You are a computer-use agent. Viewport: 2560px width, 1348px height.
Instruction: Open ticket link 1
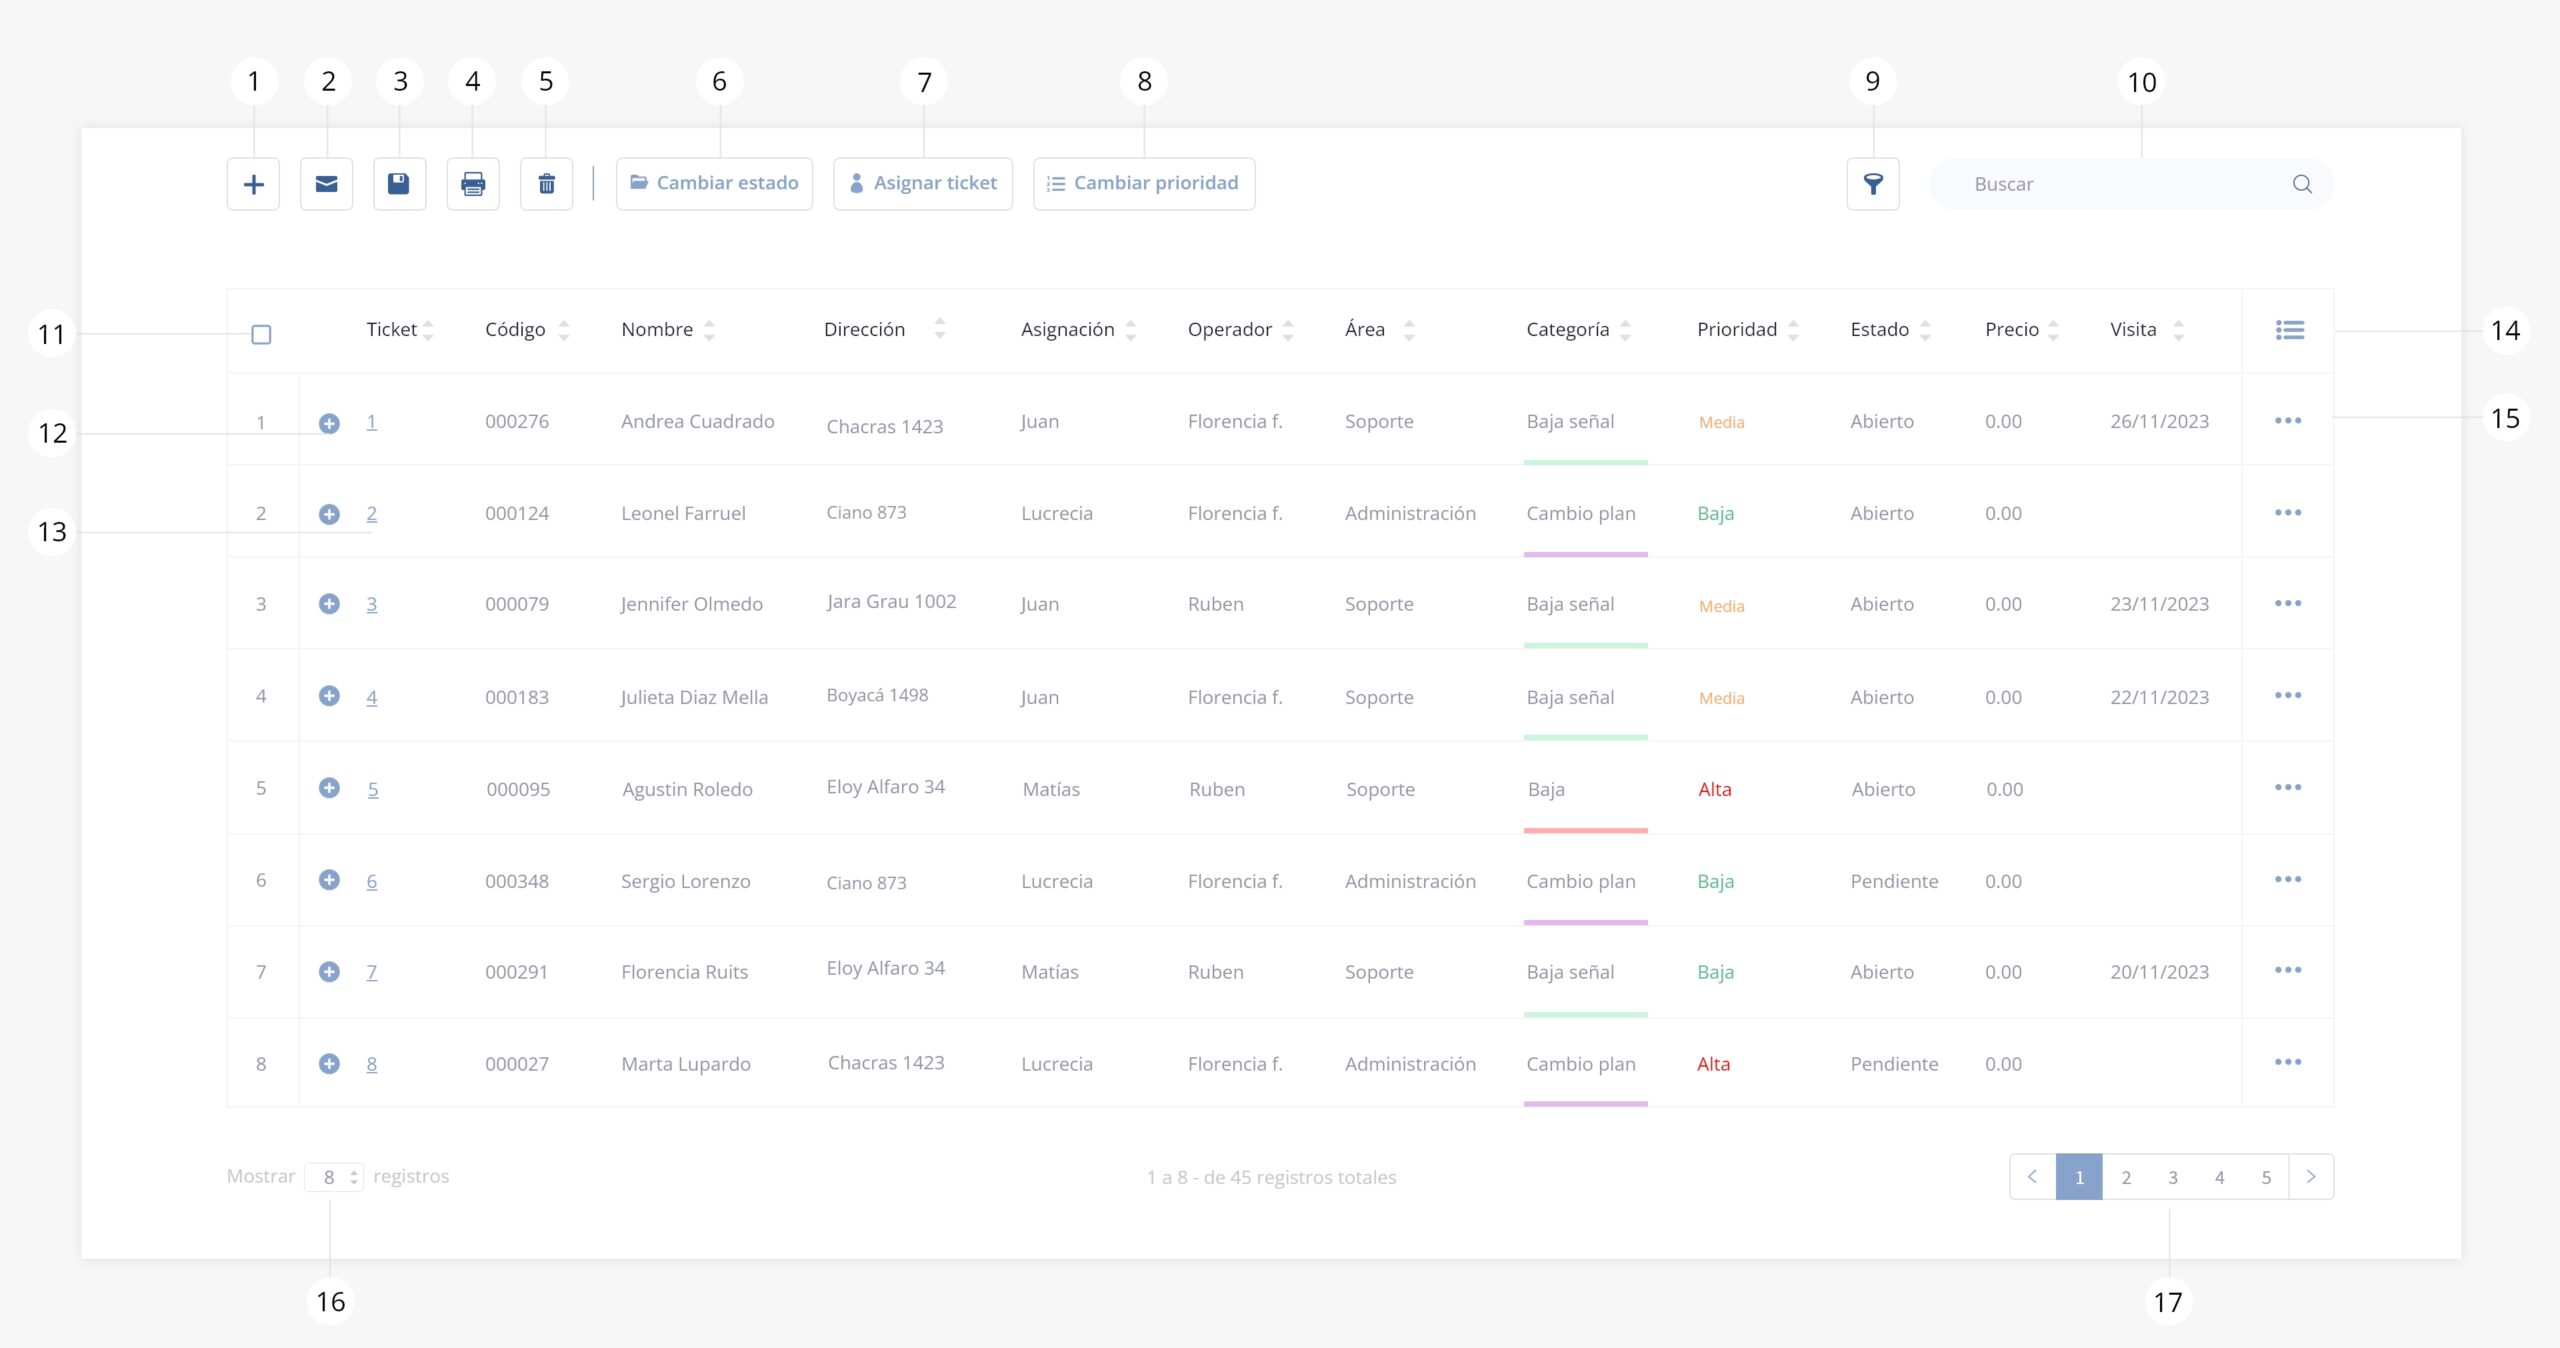[371, 422]
